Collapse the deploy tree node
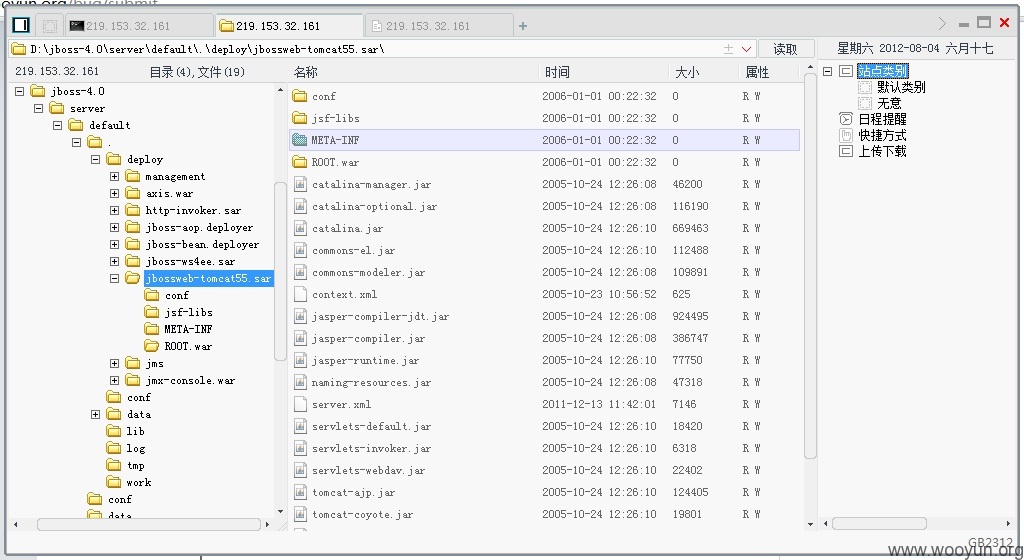The image size is (1024, 560). (x=95, y=159)
